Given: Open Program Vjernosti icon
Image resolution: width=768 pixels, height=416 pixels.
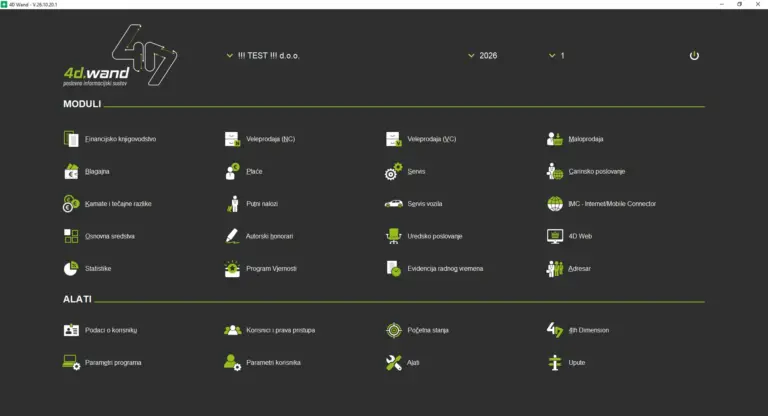Looking at the screenshot, I should (x=232, y=269).
